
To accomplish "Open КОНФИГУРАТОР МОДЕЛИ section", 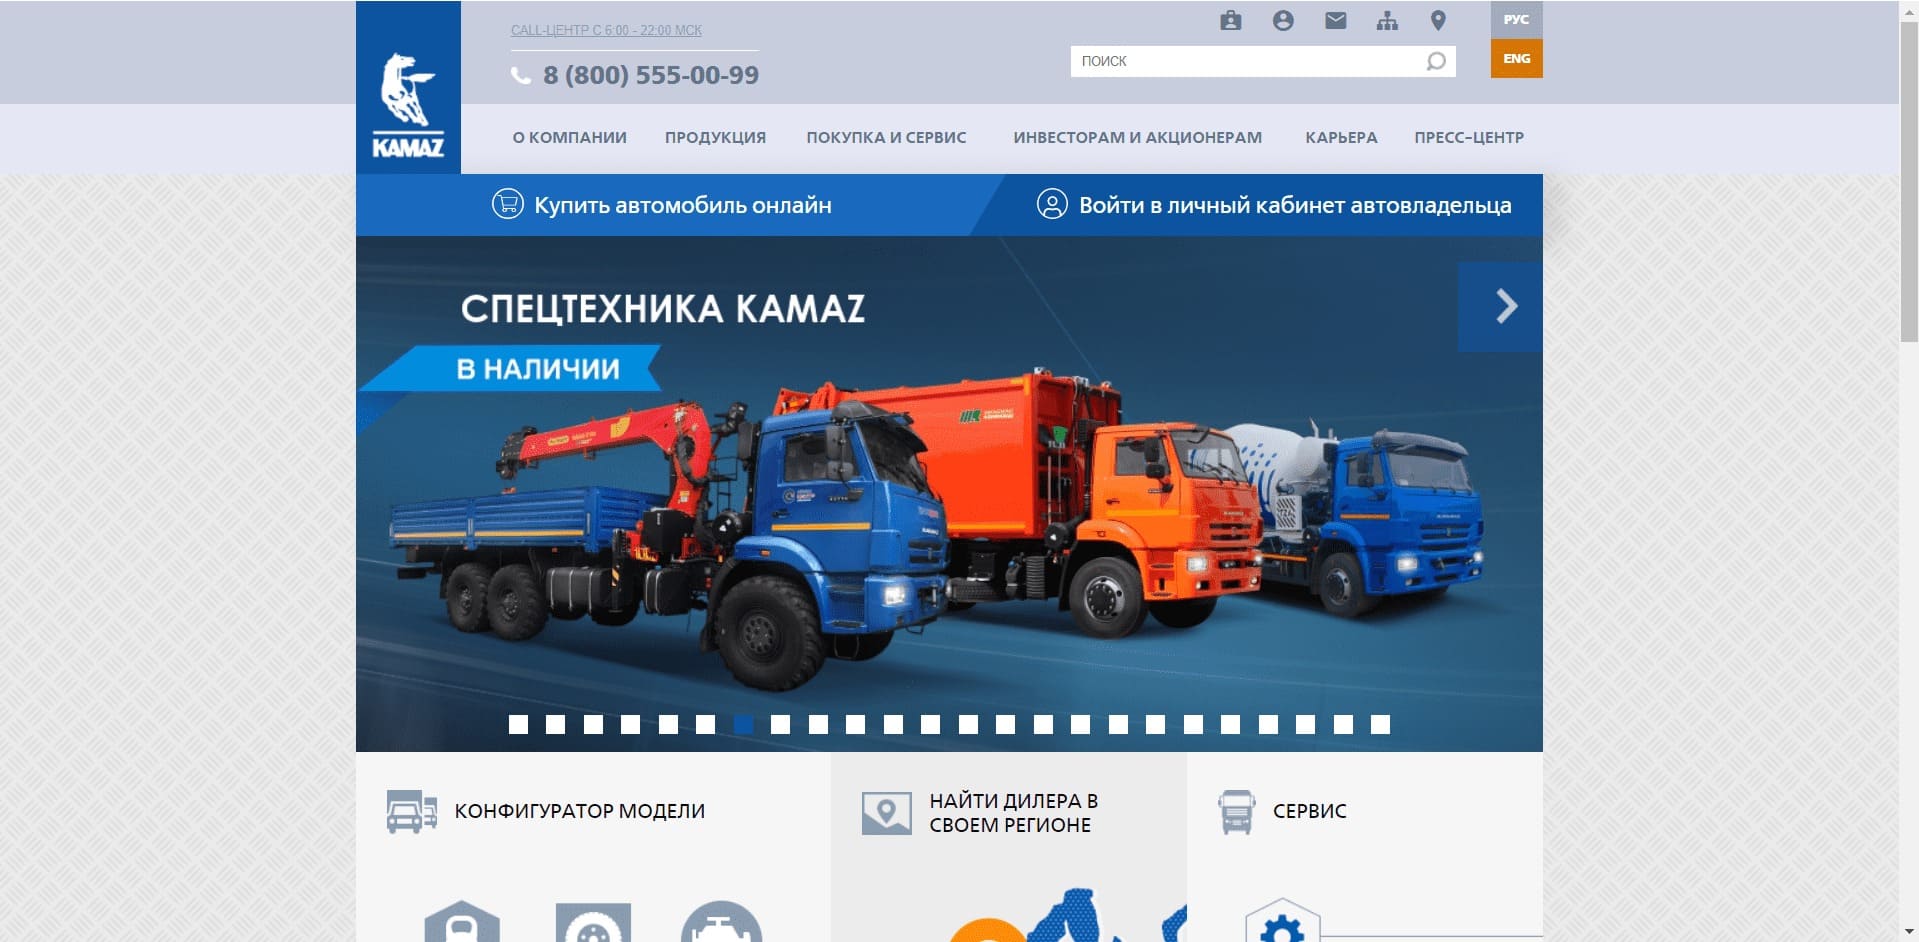I will pos(580,811).
